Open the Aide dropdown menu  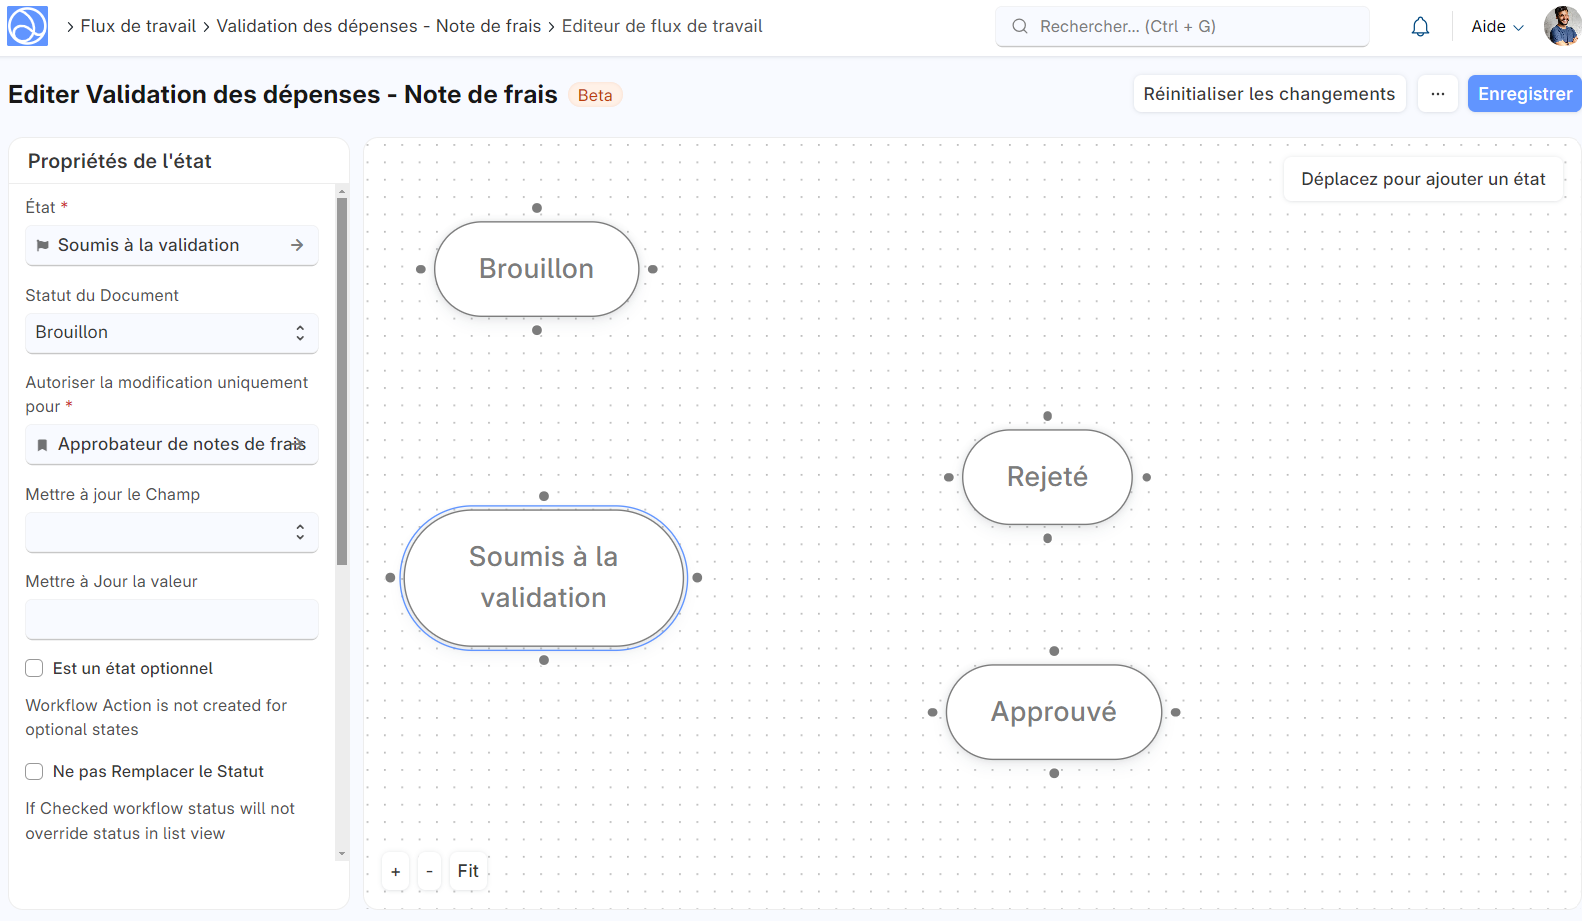[1496, 27]
